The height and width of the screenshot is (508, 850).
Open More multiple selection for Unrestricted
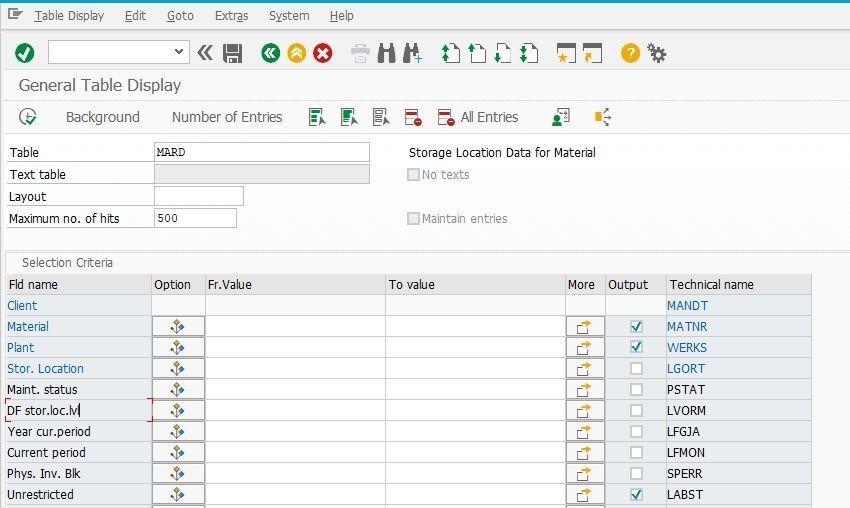(x=585, y=494)
